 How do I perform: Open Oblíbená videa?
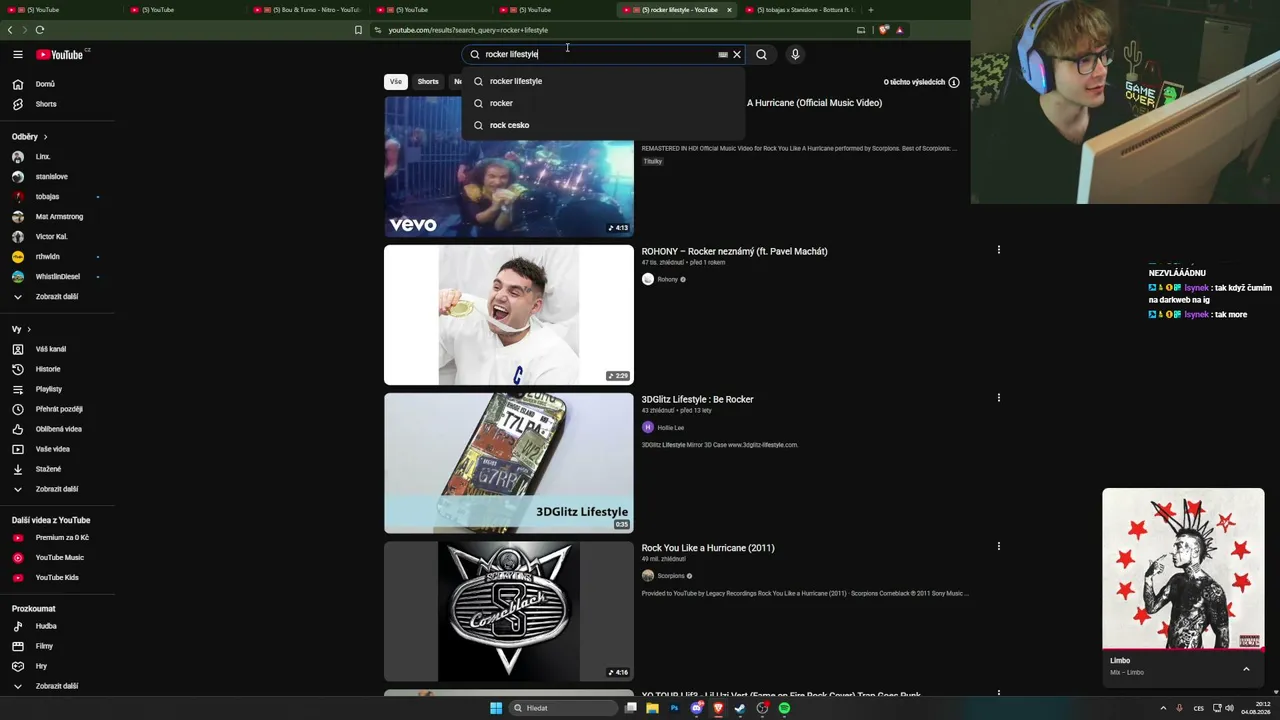(x=57, y=429)
